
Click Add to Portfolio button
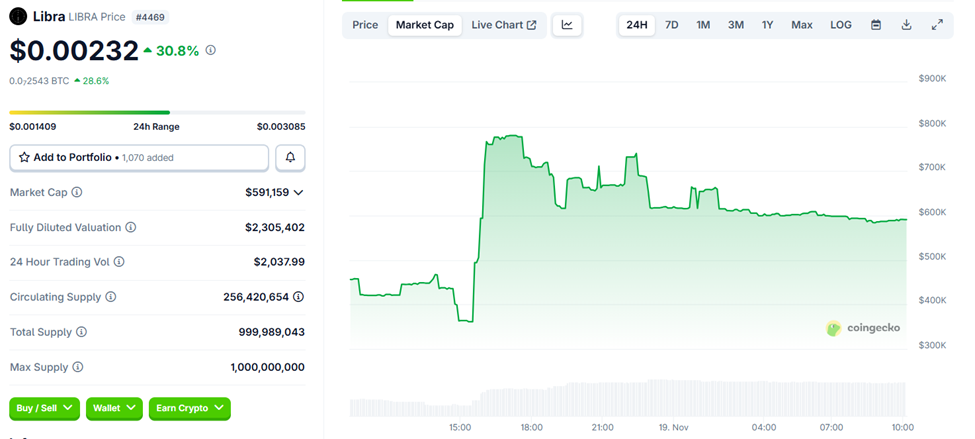click(x=139, y=158)
